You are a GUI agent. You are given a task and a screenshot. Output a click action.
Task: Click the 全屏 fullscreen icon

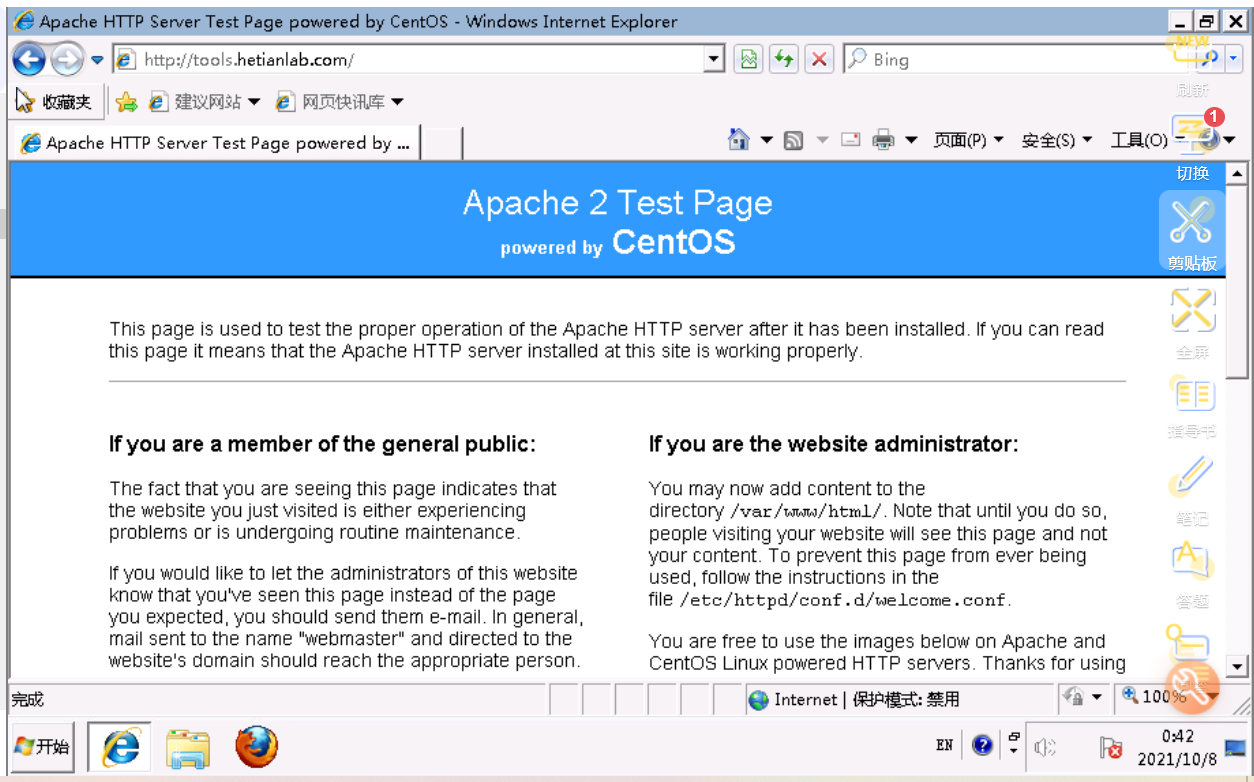pyautogui.click(x=1192, y=323)
